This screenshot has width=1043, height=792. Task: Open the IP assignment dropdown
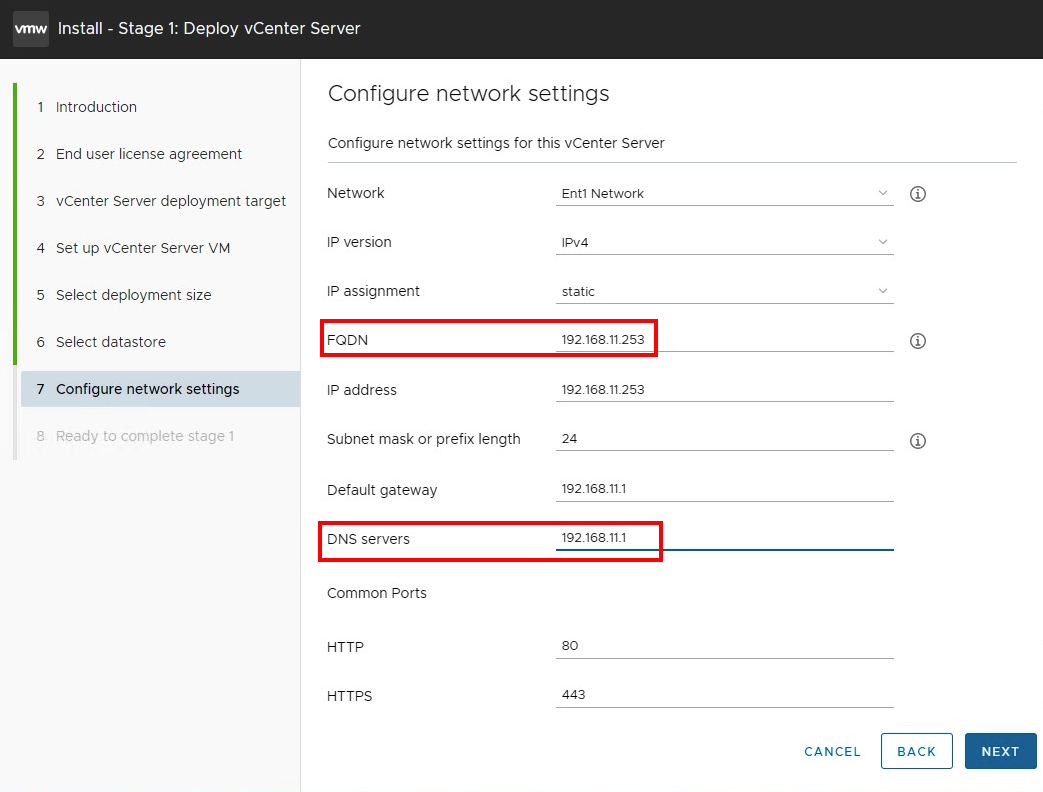click(x=724, y=291)
